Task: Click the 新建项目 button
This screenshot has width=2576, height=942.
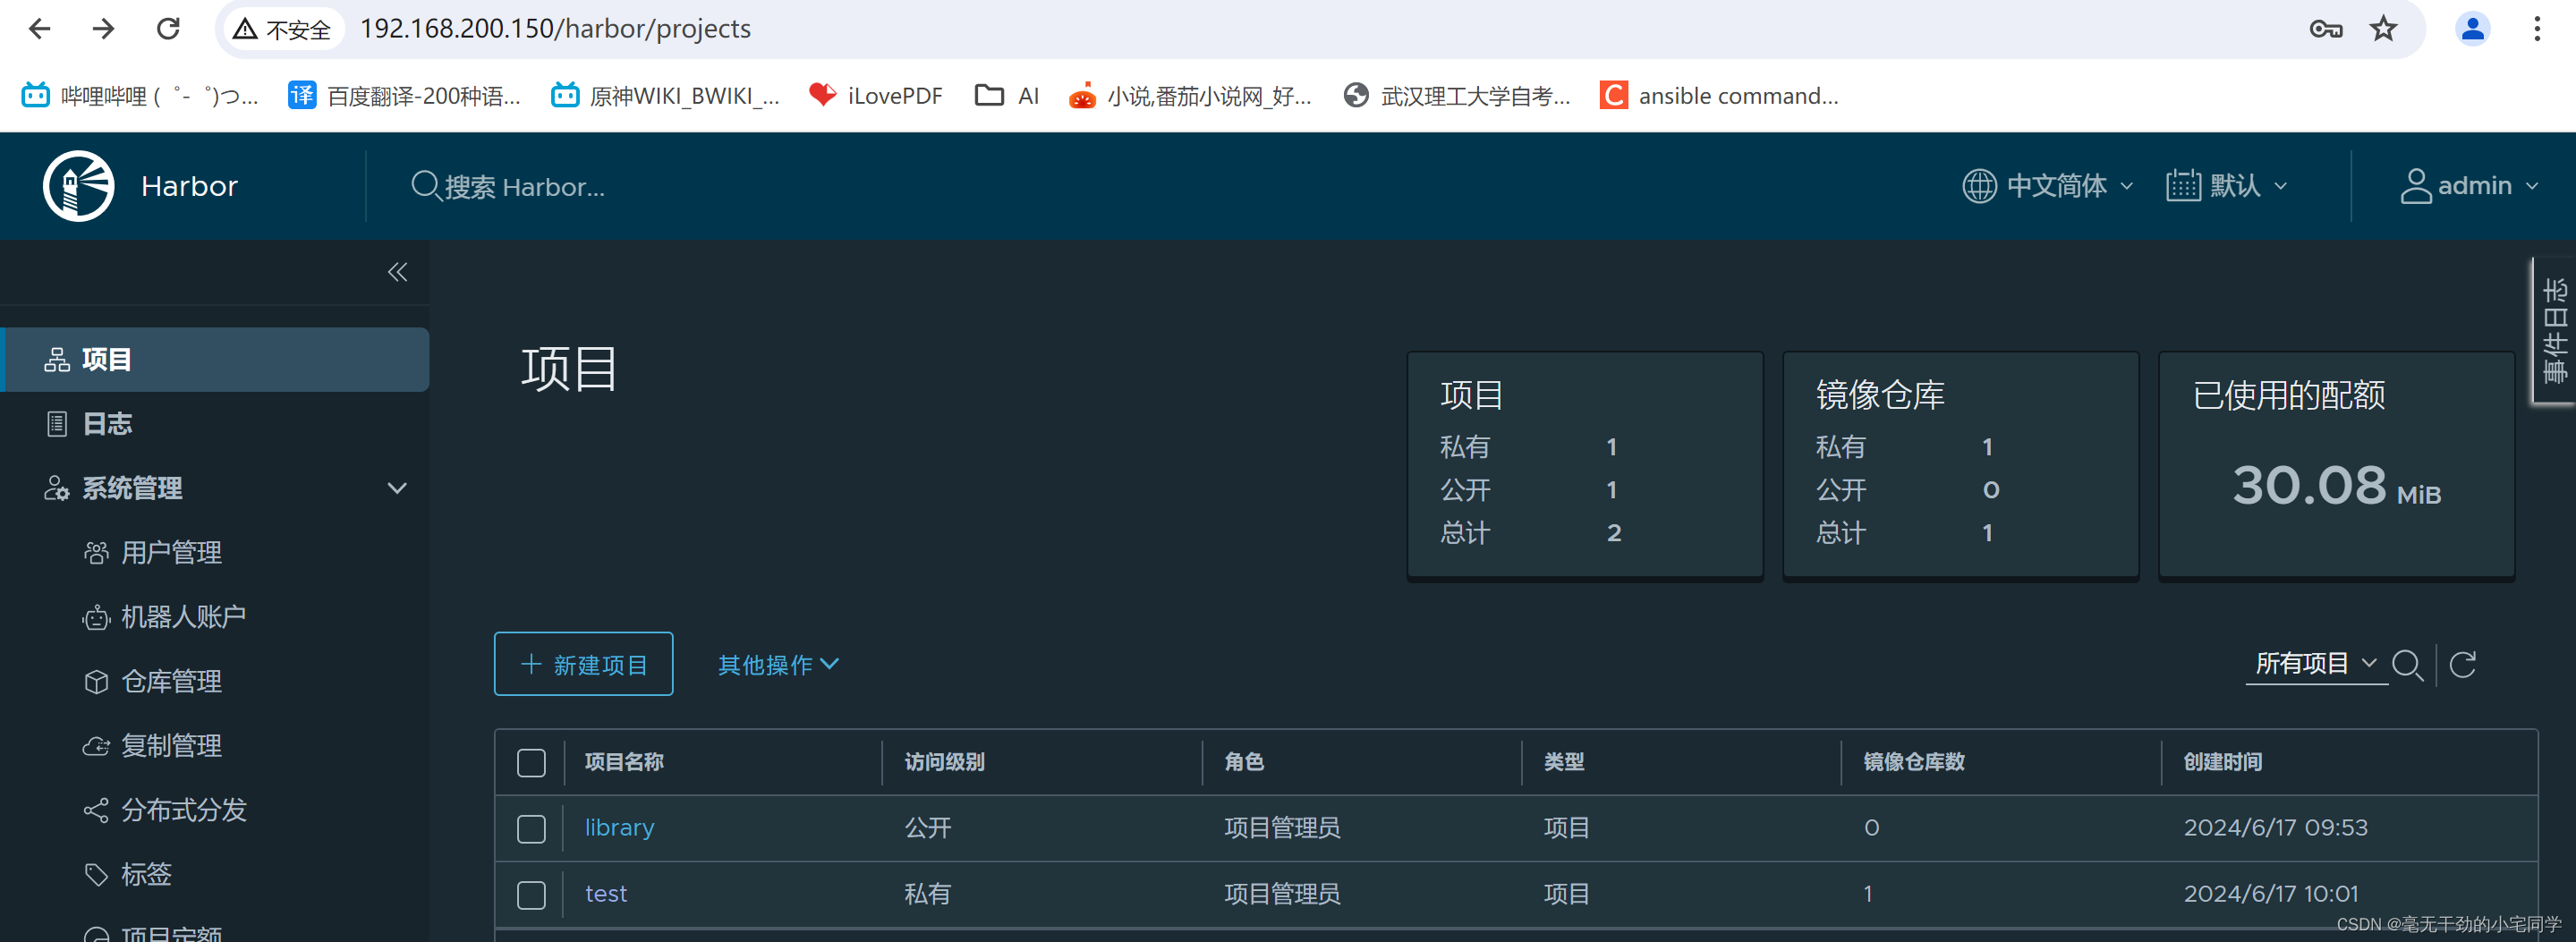Action: tap(583, 664)
